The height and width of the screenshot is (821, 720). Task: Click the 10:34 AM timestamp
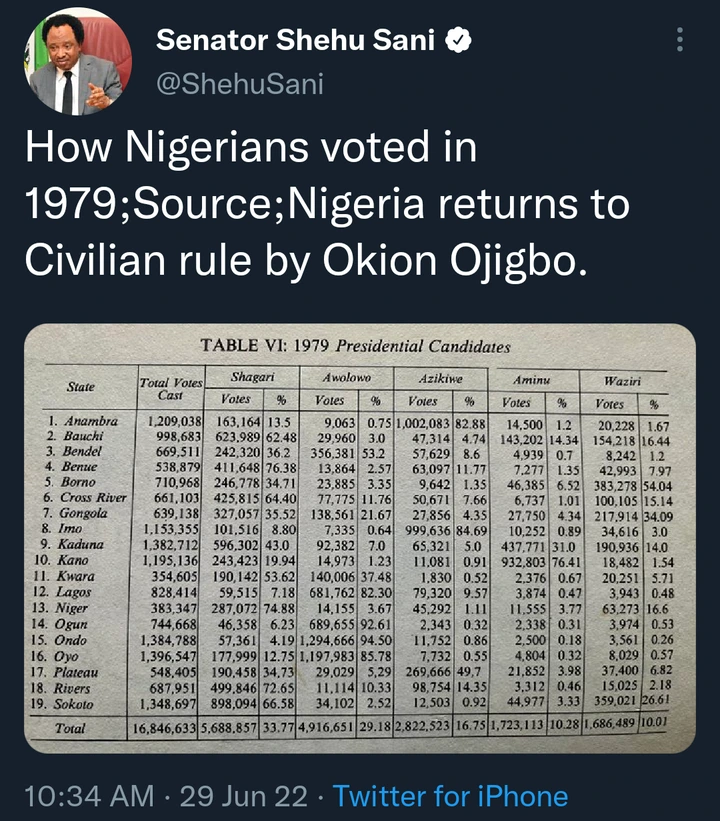click(88, 796)
